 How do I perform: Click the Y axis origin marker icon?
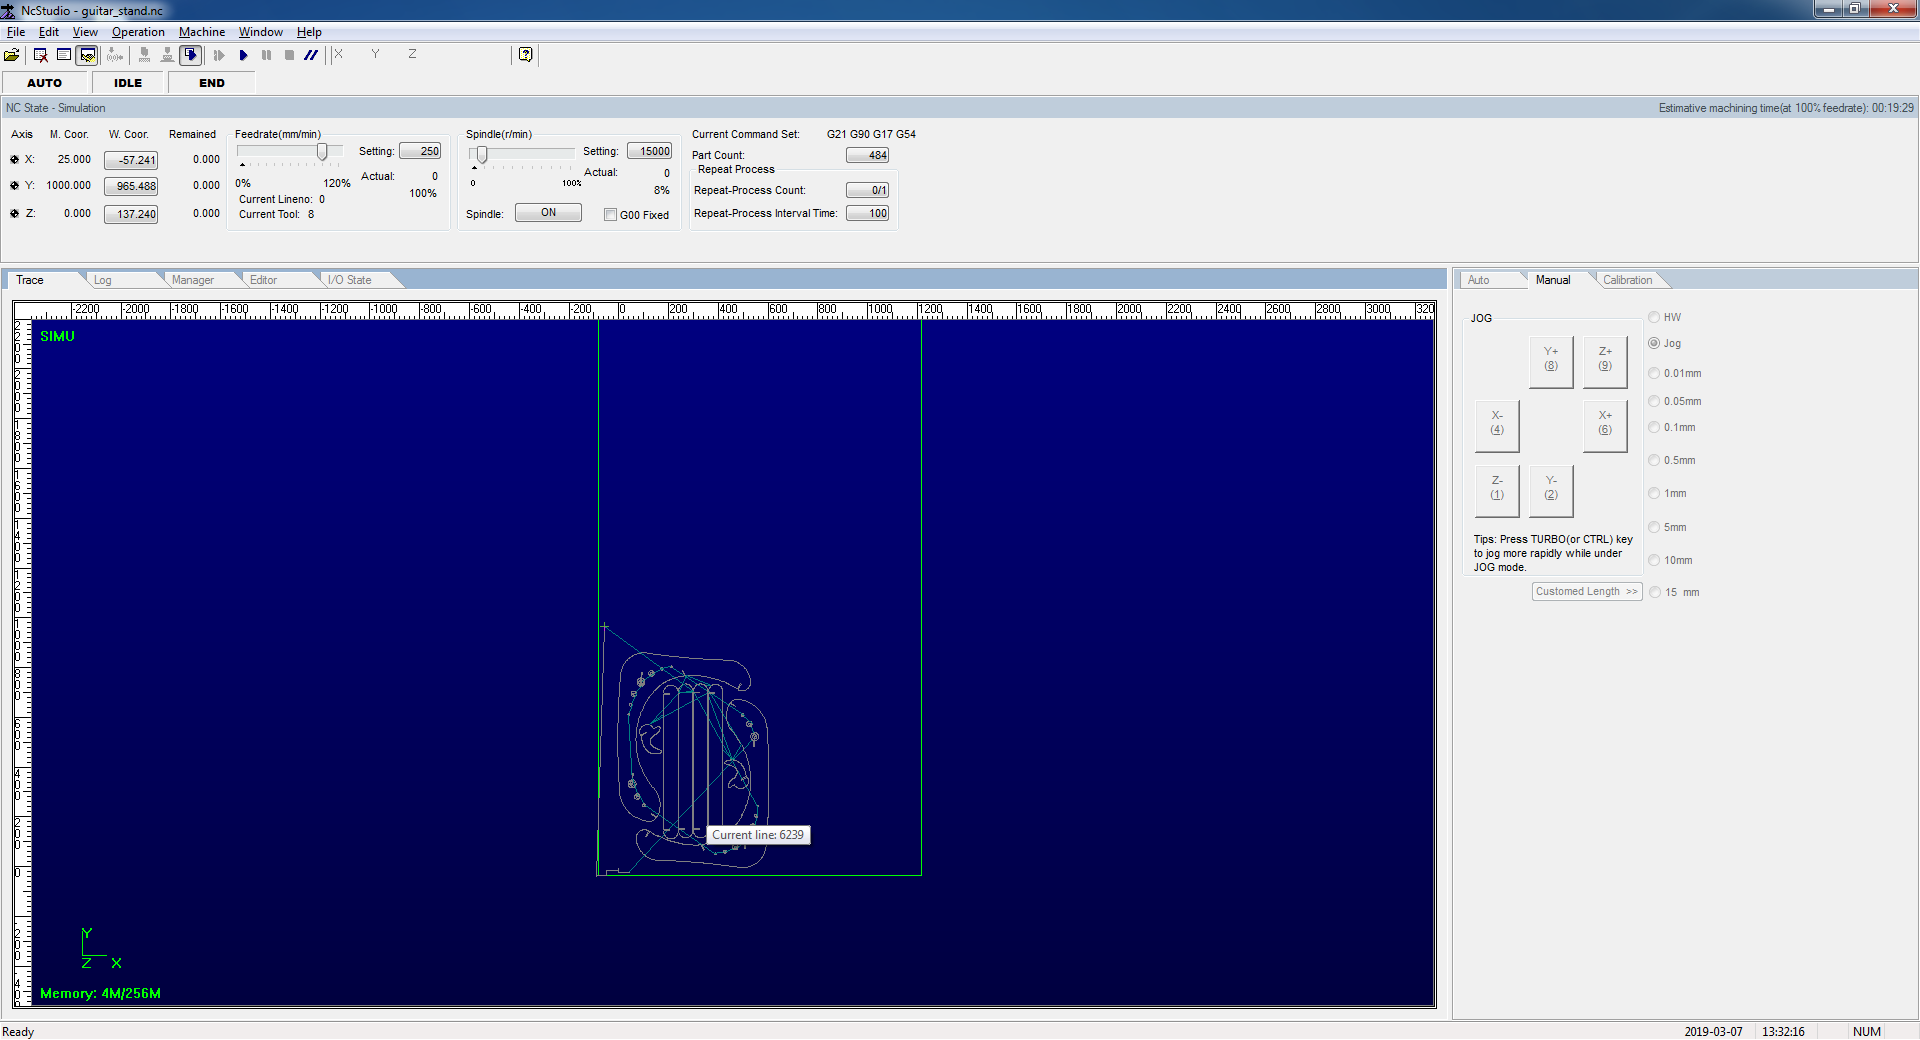pos(14,185)
